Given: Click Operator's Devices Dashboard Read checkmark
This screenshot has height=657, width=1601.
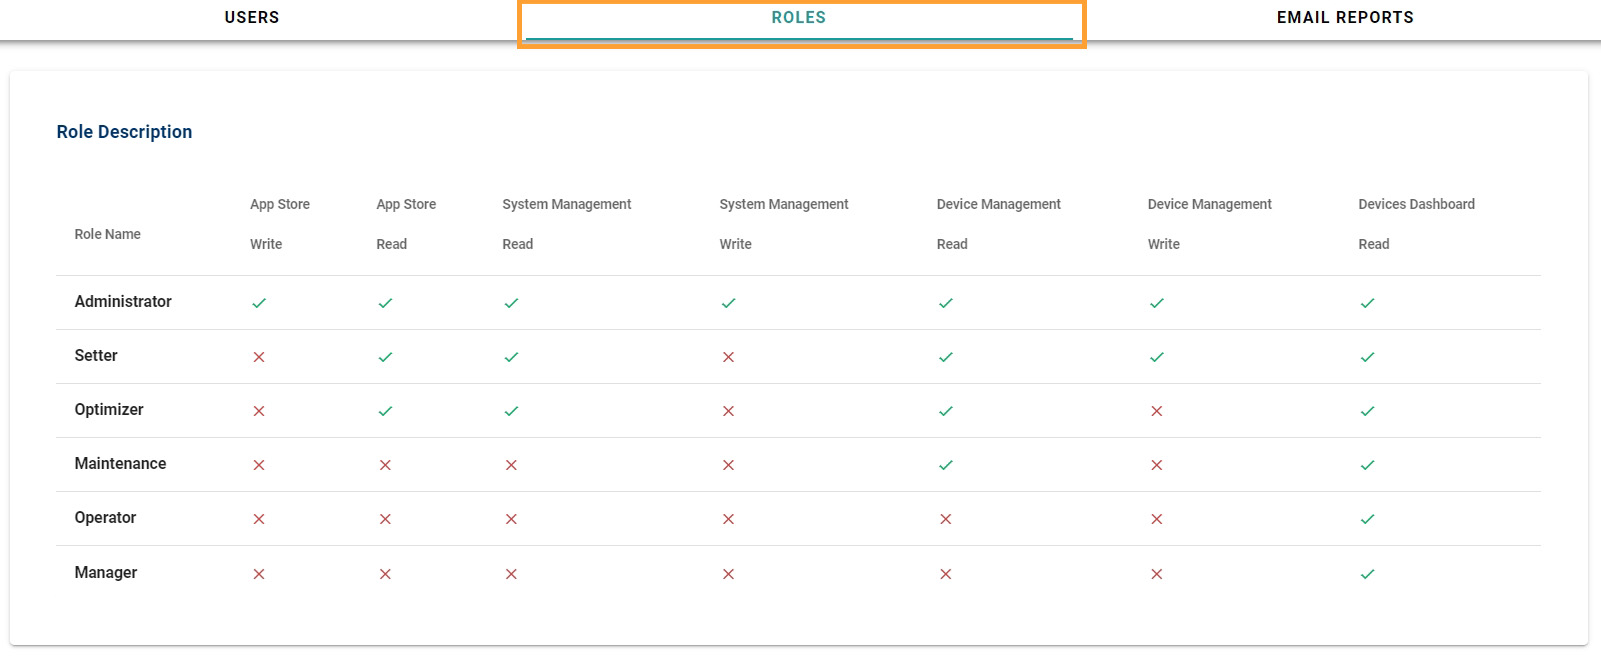Looking at the screenshot, I should 1367,519.
